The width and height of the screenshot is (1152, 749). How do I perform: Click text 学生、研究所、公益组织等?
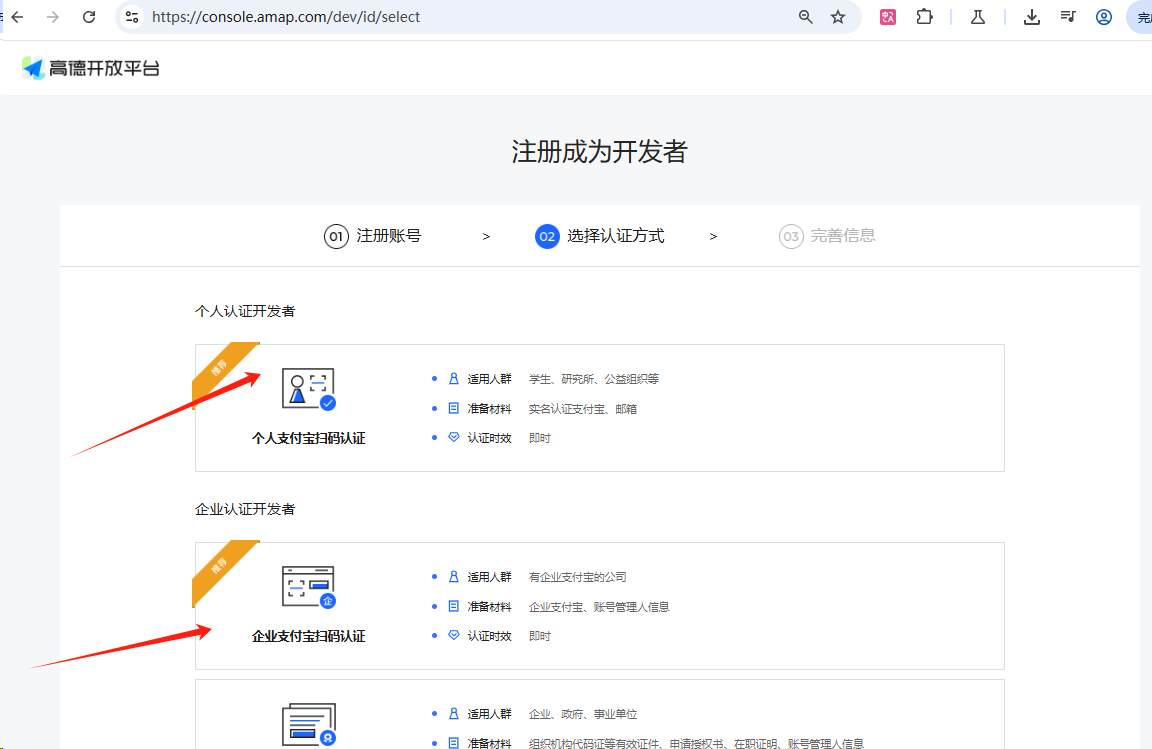click(x=594, y=379)
